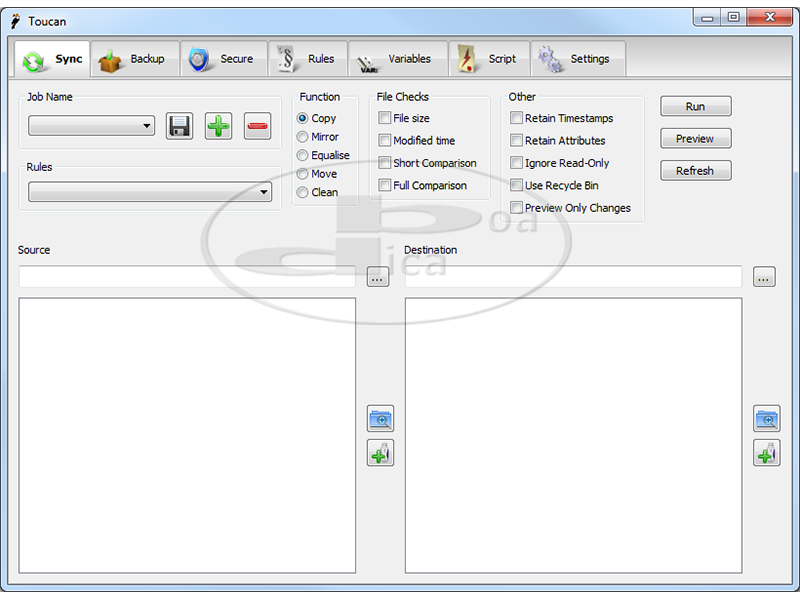Open the Secure tab
The image size is (800, 600).
(x=223, y=59)
